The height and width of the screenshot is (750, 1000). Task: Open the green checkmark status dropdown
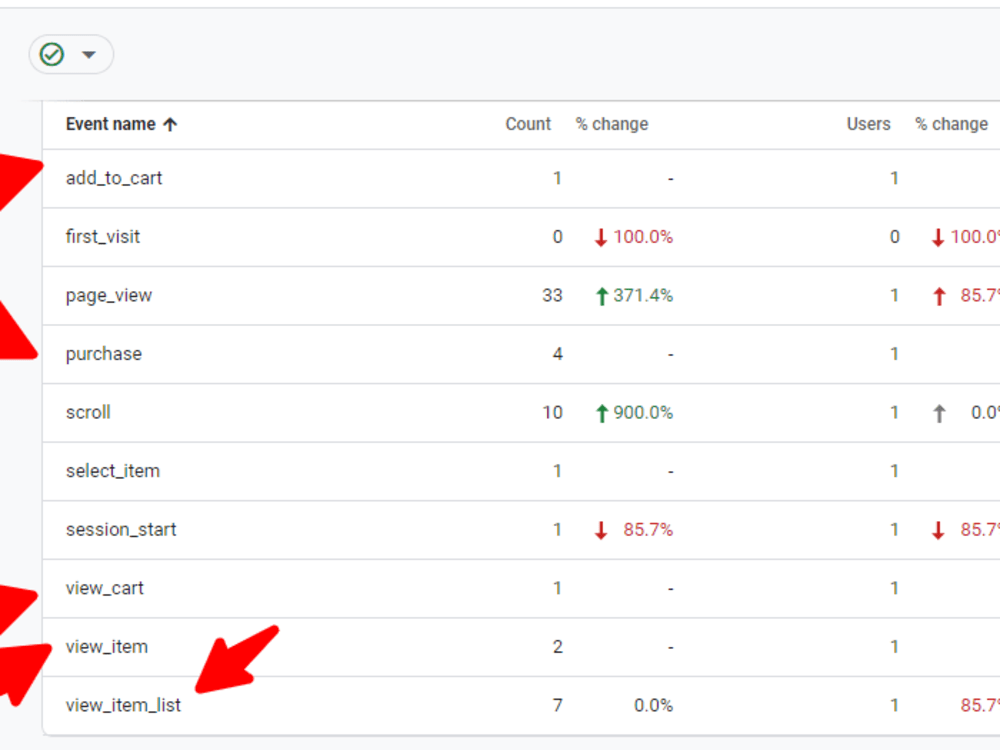(x=71, y=55)
